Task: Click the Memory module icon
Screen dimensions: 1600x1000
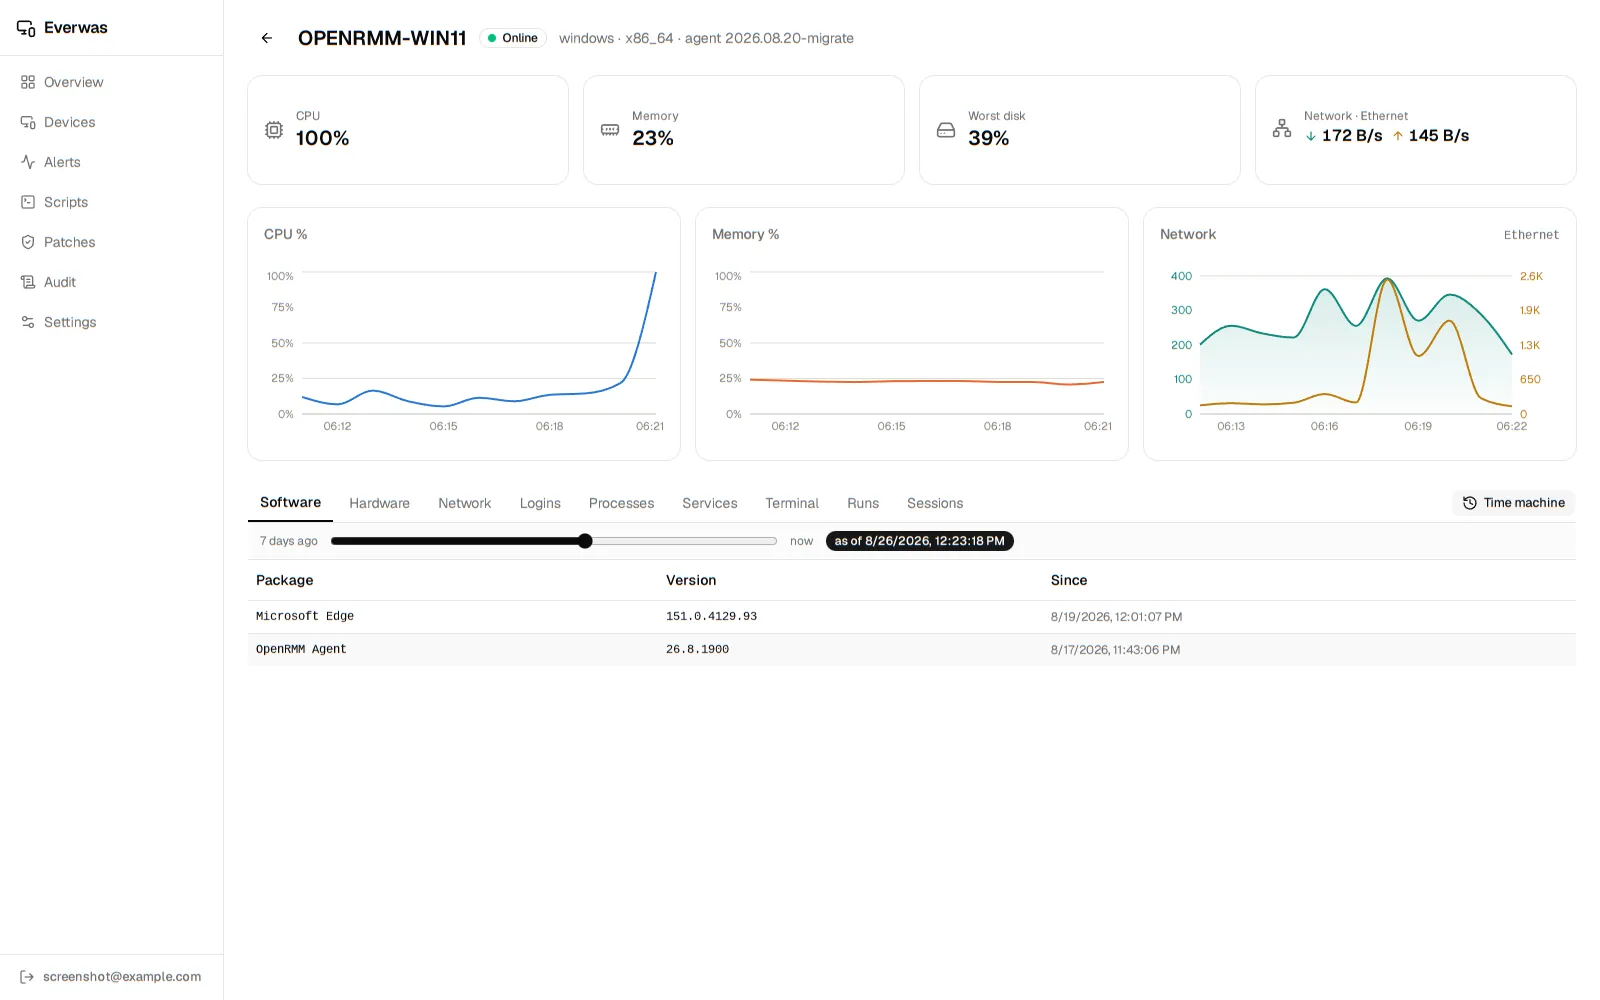Action: tap(610, 130)
